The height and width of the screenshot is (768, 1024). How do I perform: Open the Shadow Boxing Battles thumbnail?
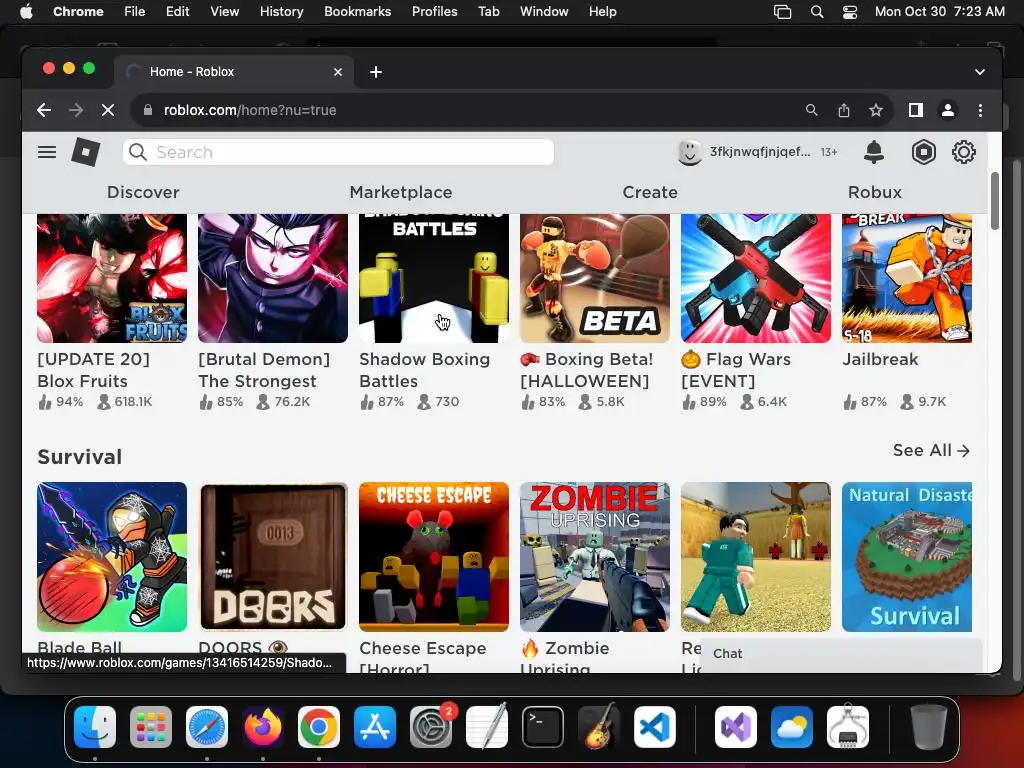434,278
